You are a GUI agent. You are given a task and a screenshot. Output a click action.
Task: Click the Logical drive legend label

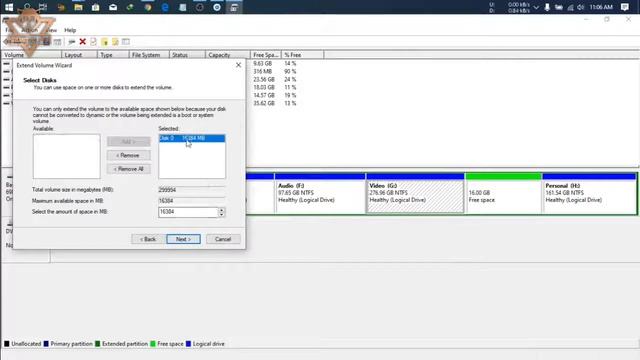[x=209, y=344]
